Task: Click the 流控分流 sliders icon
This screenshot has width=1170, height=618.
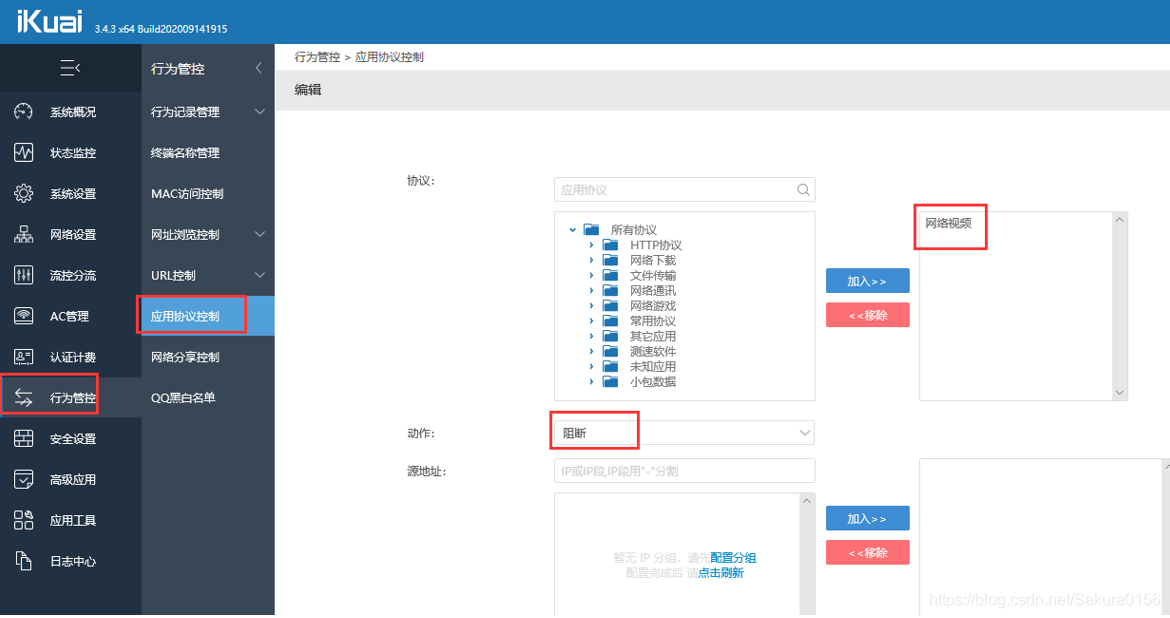Action: point(23,275)
